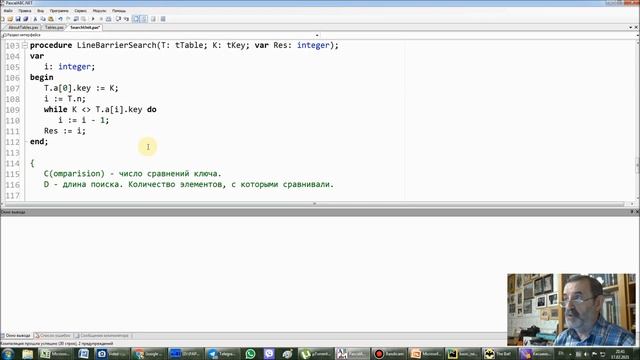Toggle the second highlighted panel toolbar button

144,19
